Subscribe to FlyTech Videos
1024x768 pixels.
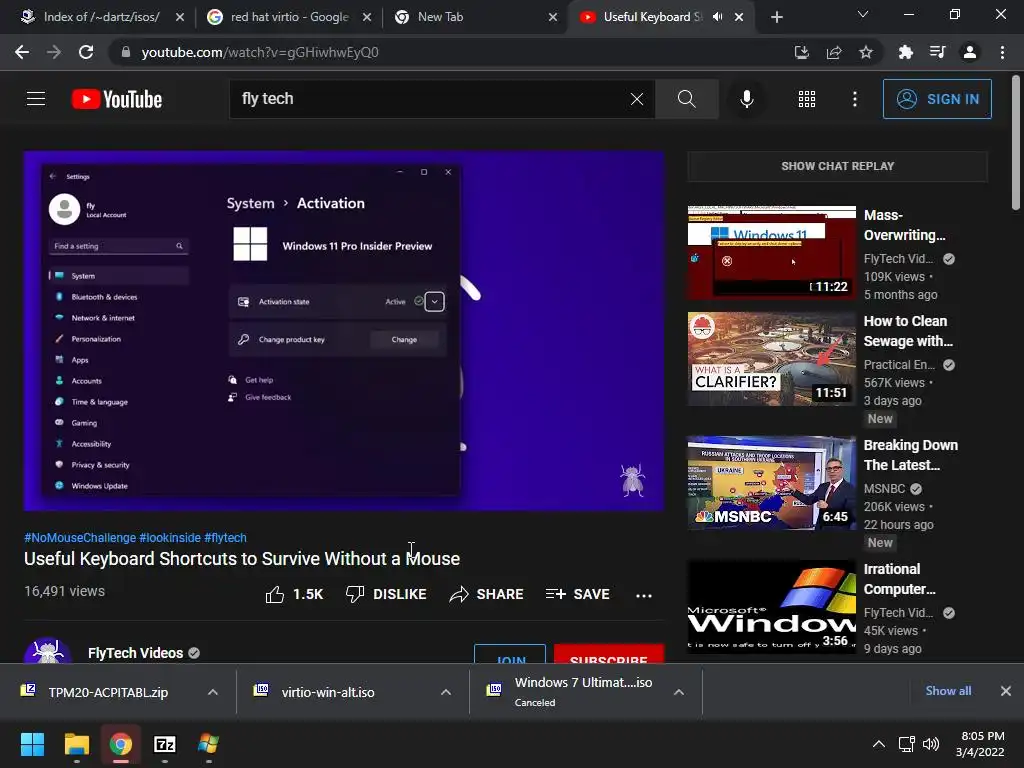point(609,654)
